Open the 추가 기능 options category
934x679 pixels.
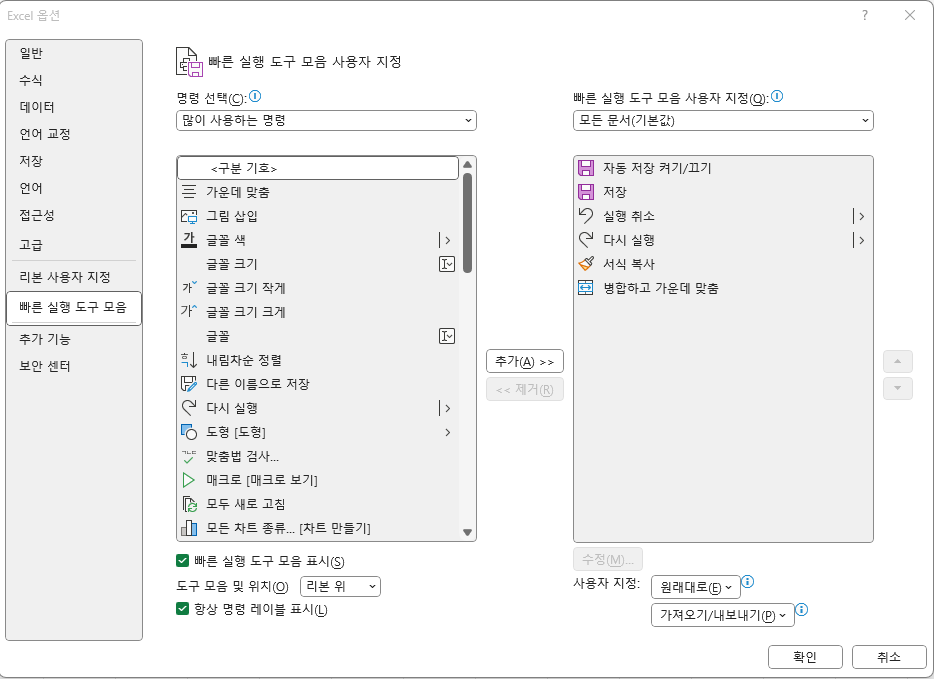(74, 339)
